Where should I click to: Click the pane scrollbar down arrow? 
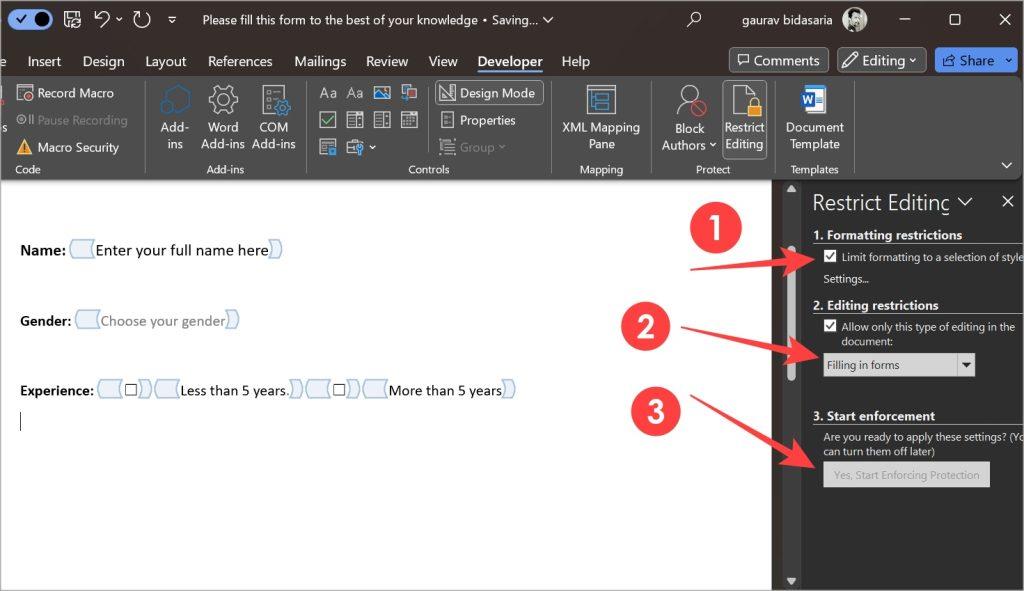[x=792, y=581]
